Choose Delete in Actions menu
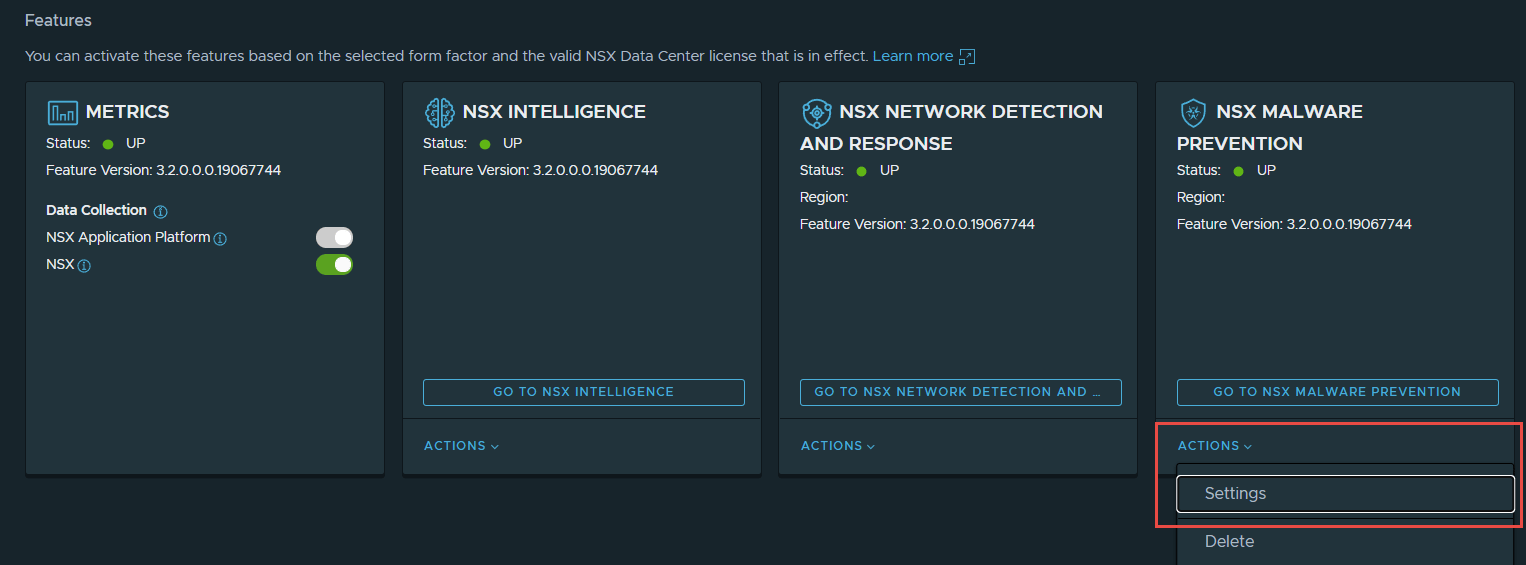The width and height of the screenshot is (1526, 565). coord(1345,541)
